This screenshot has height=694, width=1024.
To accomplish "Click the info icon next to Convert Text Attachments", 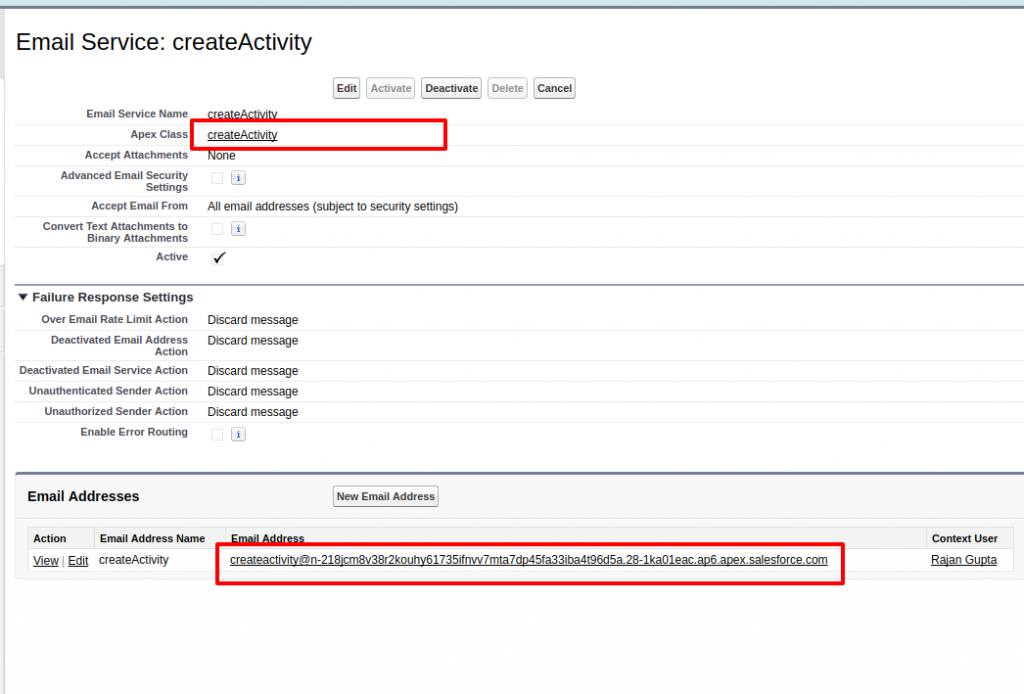I will (238, 228).
